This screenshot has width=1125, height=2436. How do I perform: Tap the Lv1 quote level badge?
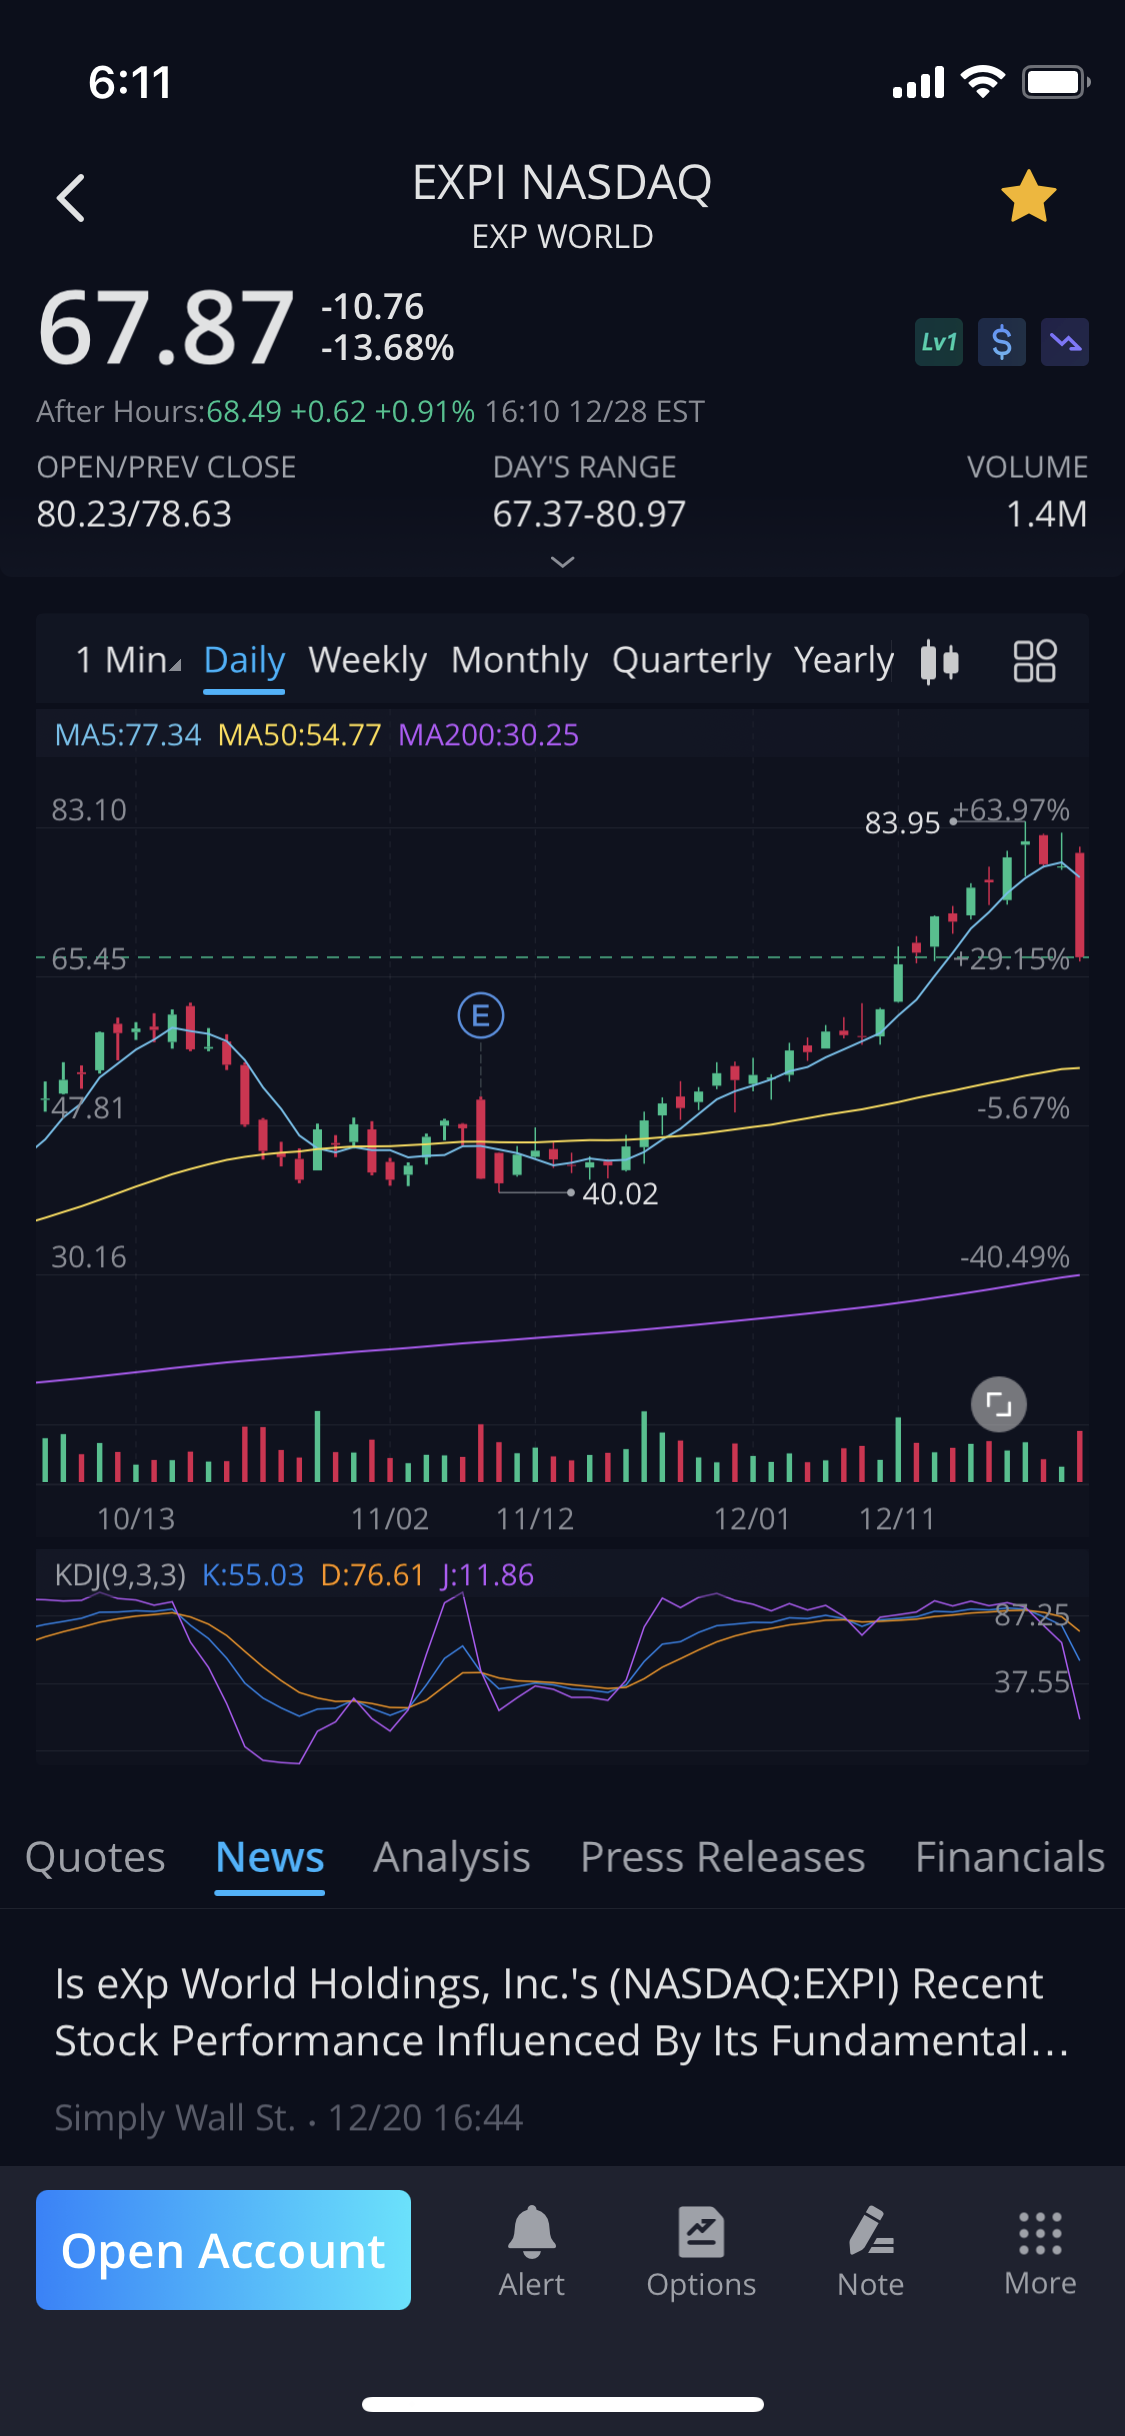pos(938,343)
